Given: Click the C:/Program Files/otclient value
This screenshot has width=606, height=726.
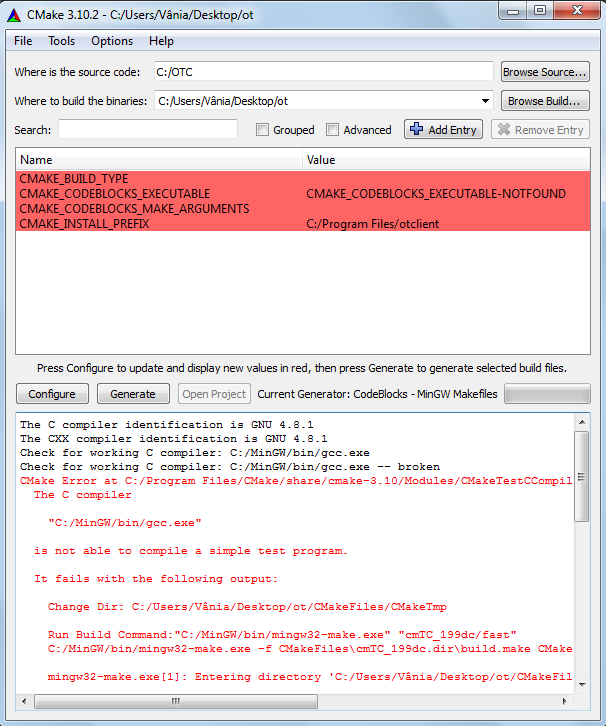Looking at the screenshot, I should click(373, 224).
